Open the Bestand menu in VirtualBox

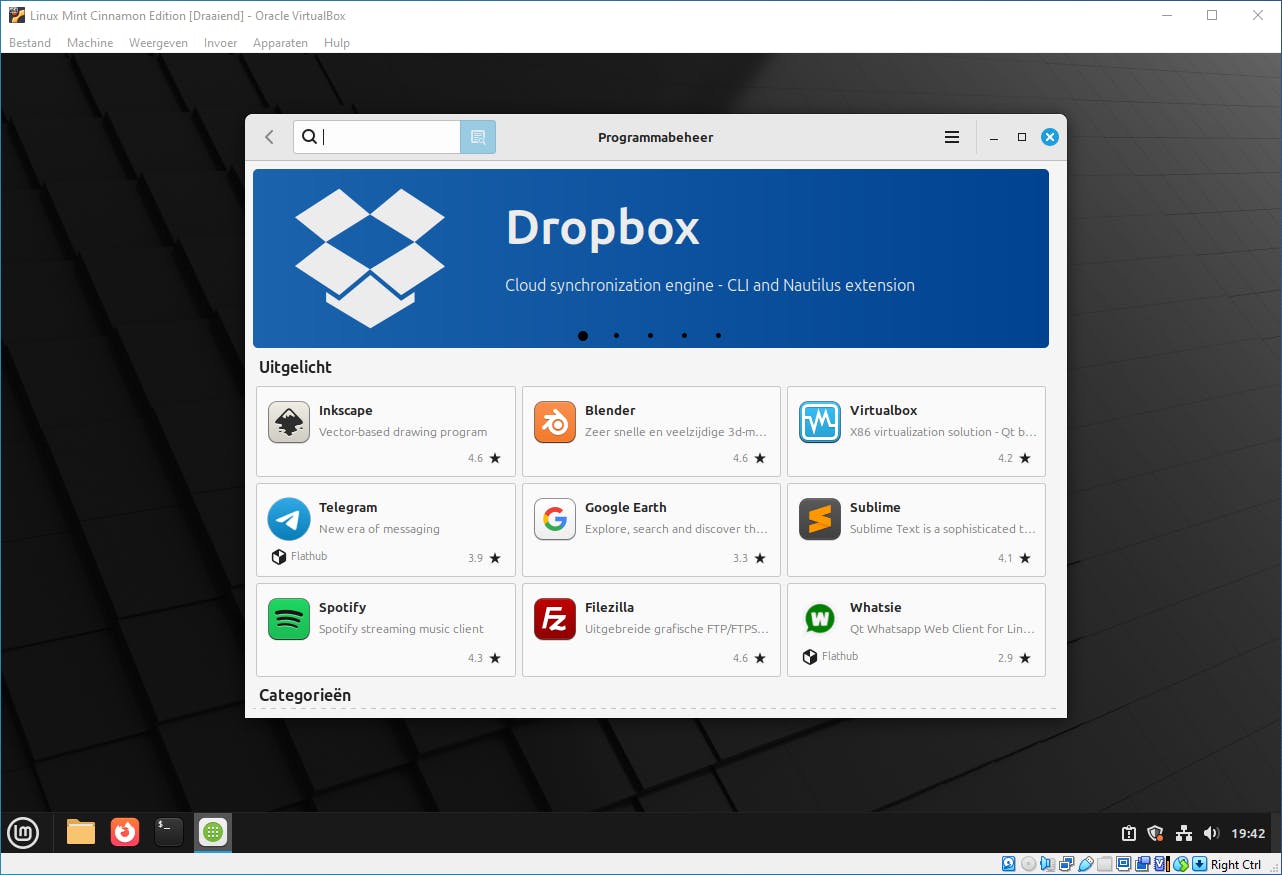30,43
